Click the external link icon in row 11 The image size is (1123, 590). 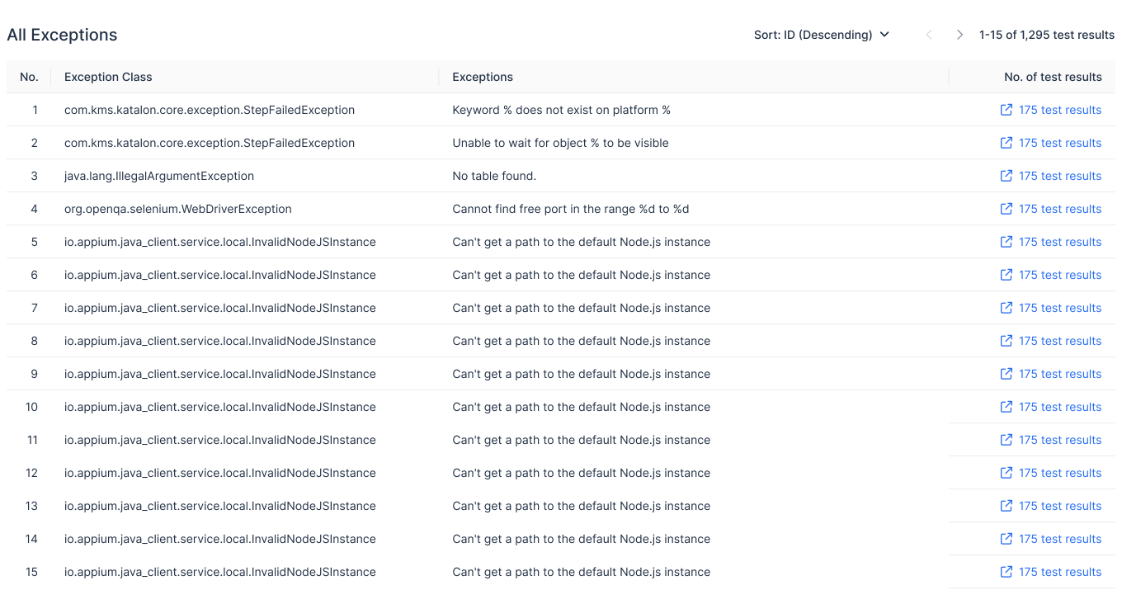tap(1006, 440)
